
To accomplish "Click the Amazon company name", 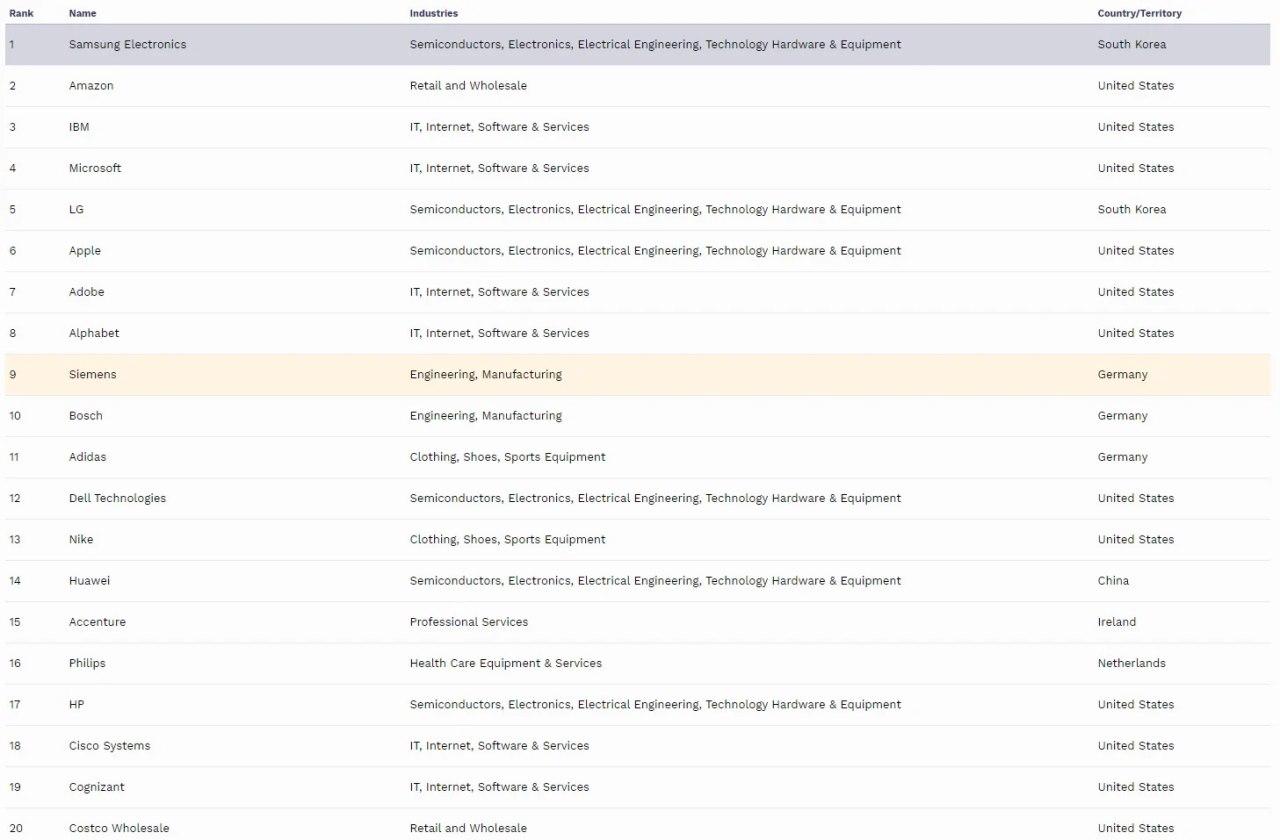I will (x=91, y=86).
